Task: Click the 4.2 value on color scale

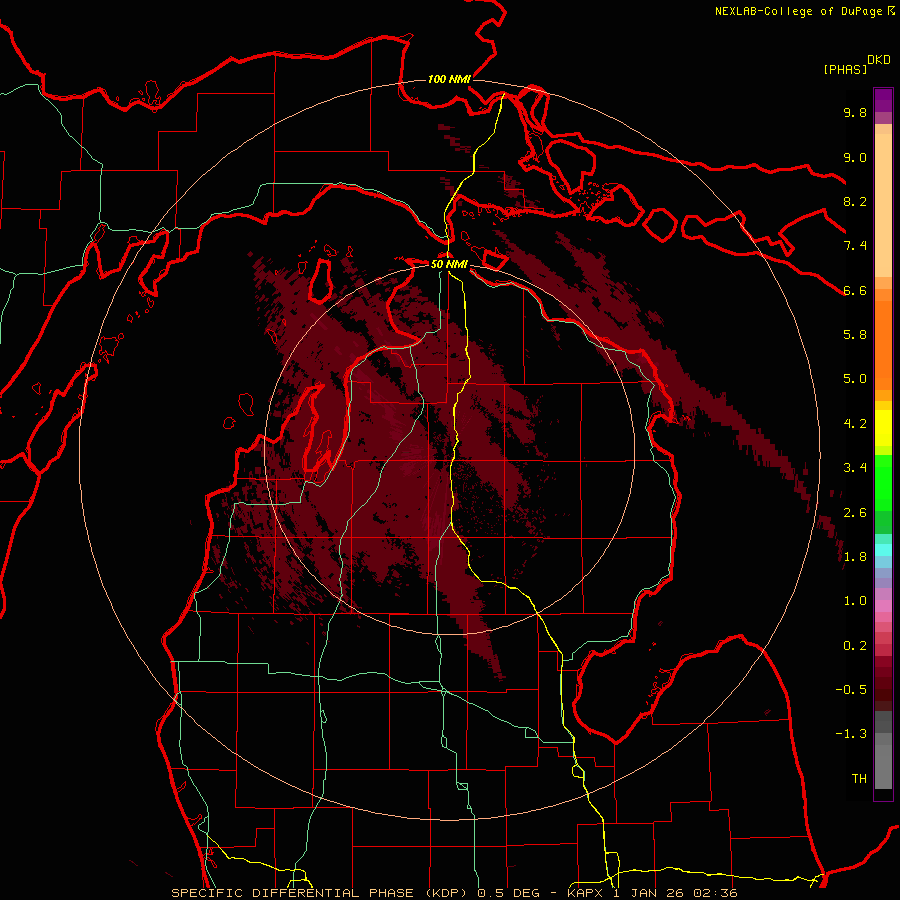Action: (x=855, y=424)
